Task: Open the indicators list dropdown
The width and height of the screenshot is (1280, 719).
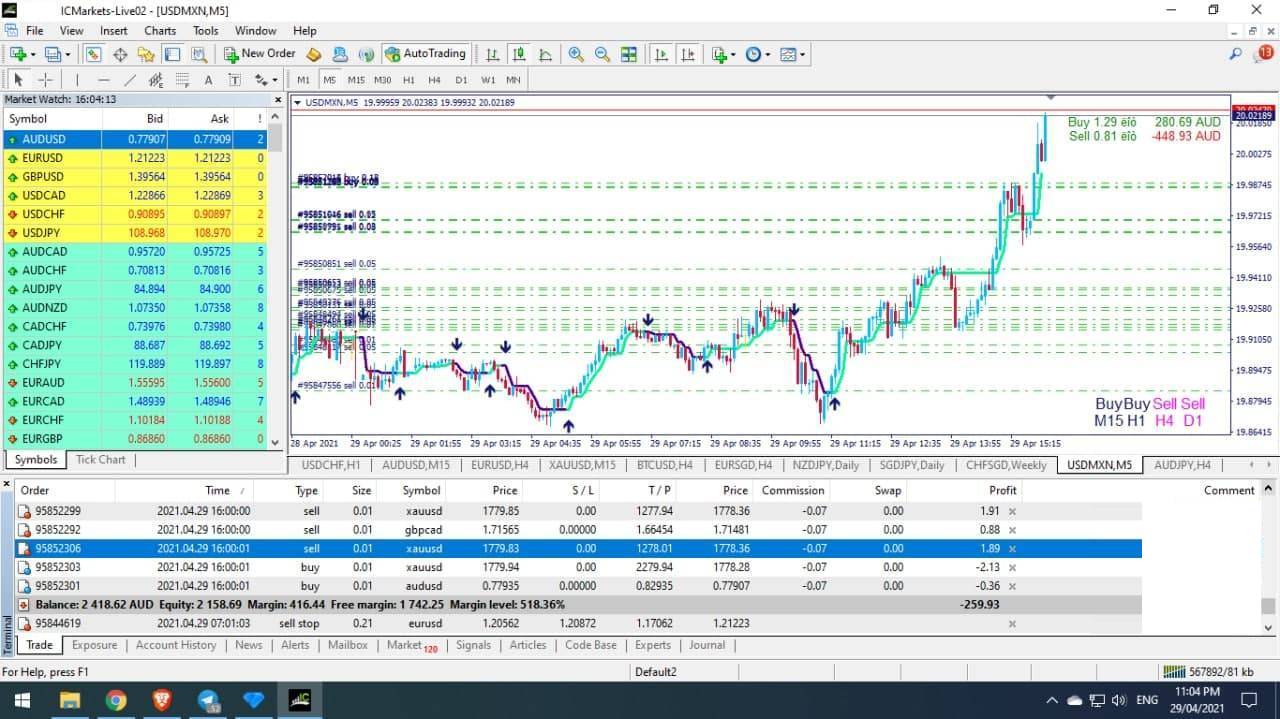Action: 723,54
